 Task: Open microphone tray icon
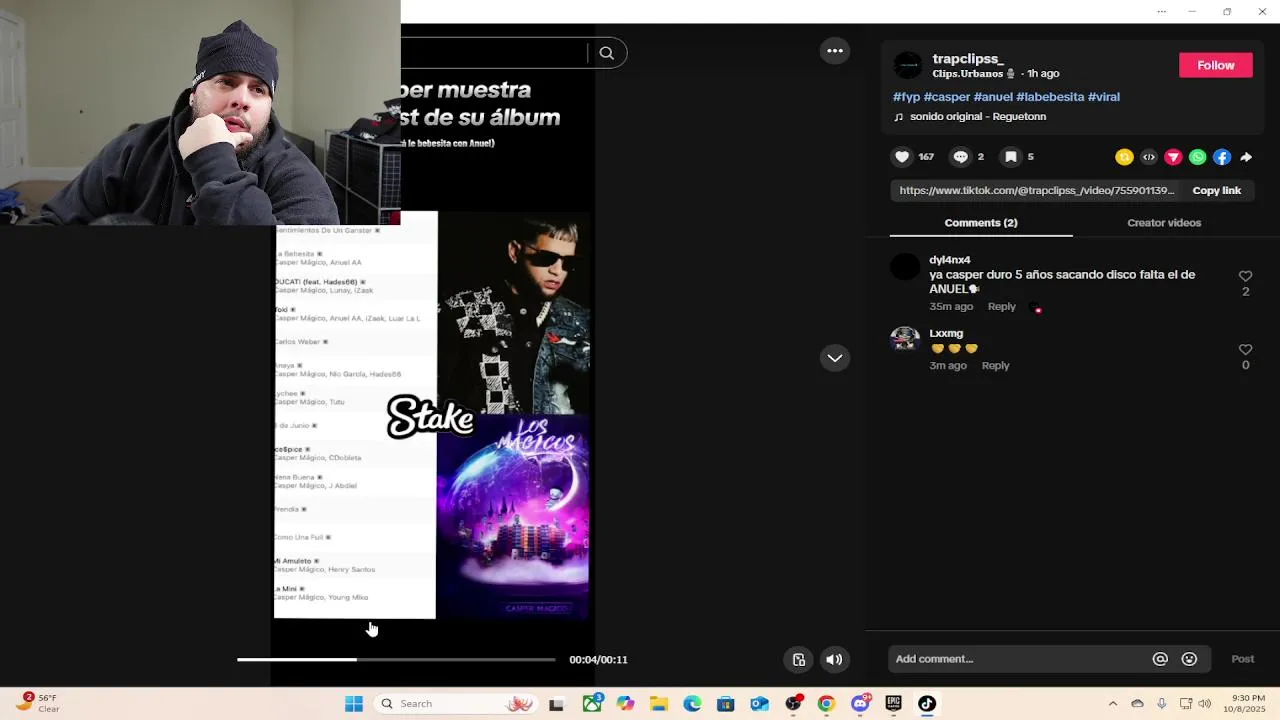[1161, 704]
